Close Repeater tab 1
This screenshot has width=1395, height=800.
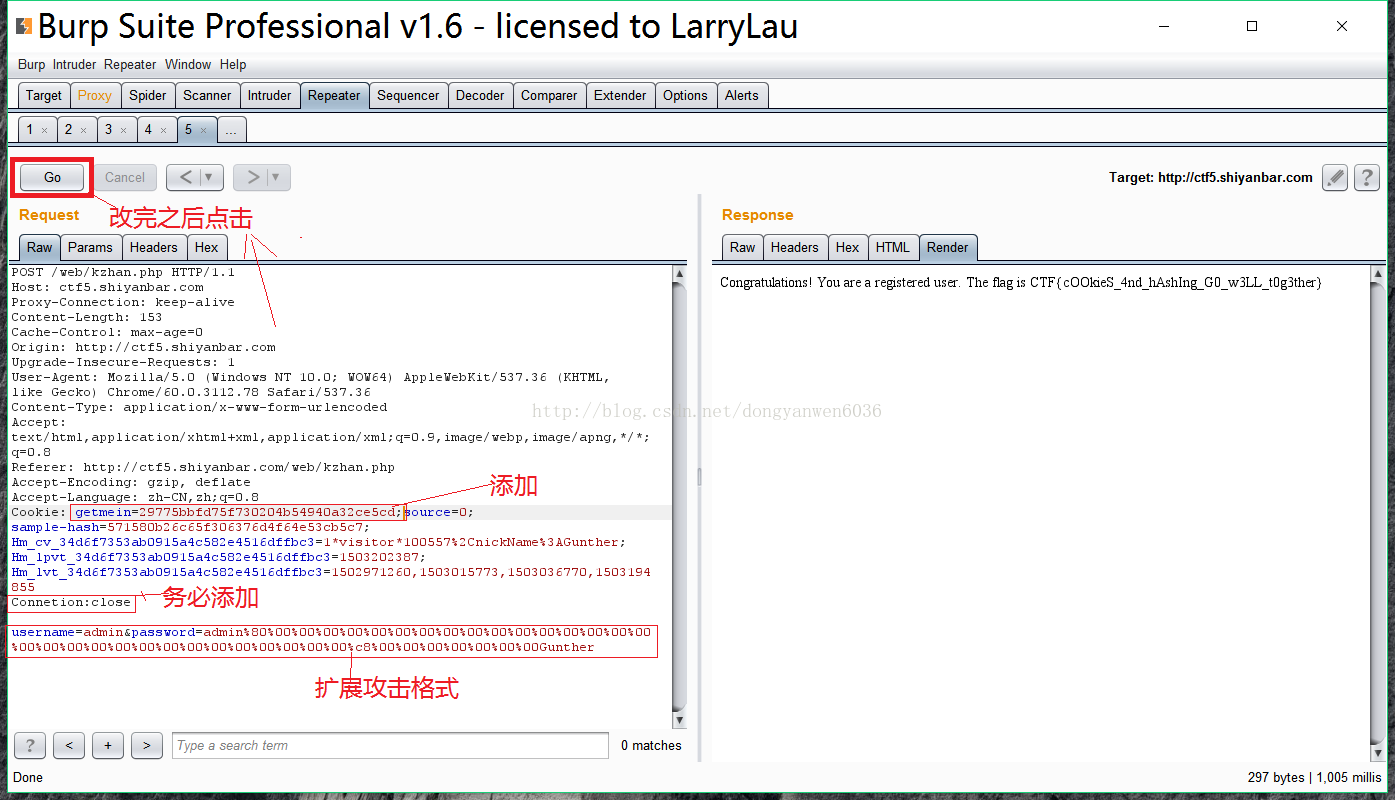point(43,130)
